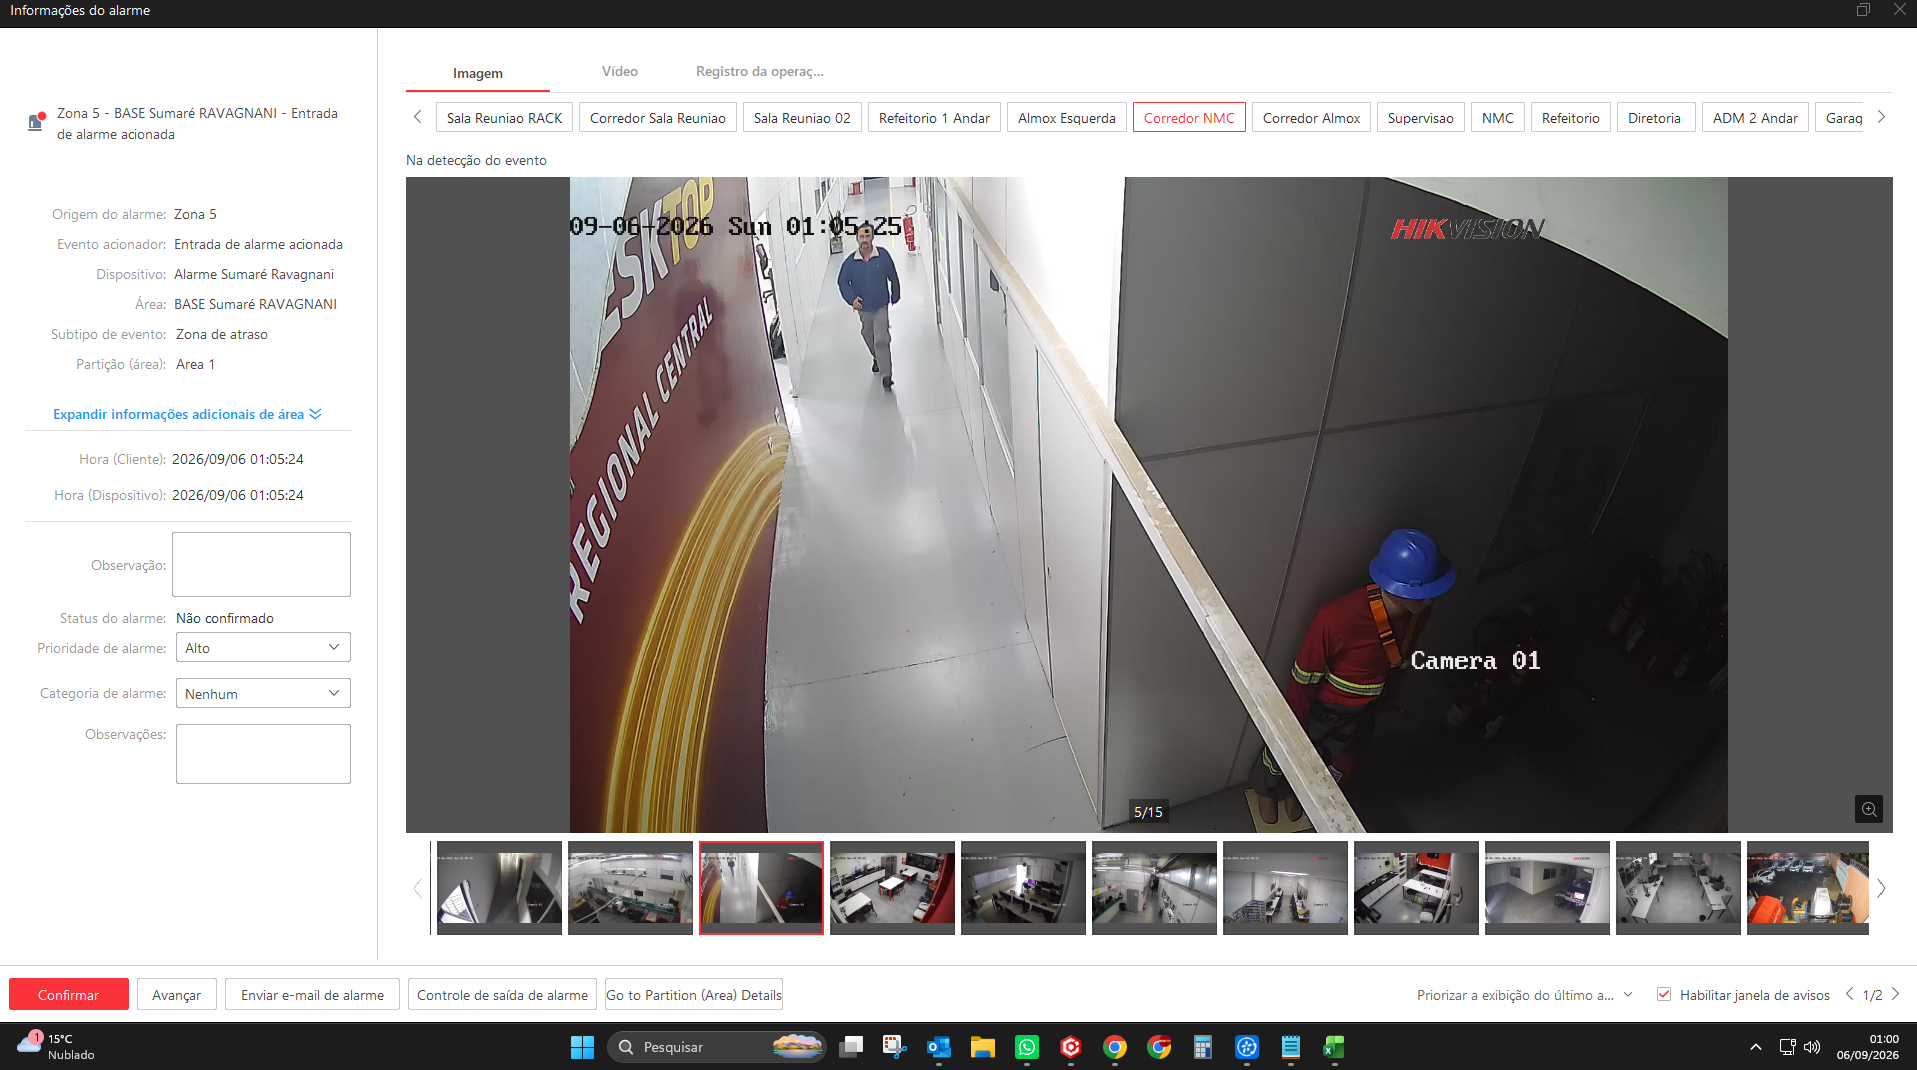Image resolution: width=1917 pixels, height=1070 pixels.
Task: Open Outlook from the taskbar
Action: tap(938, 1047)
